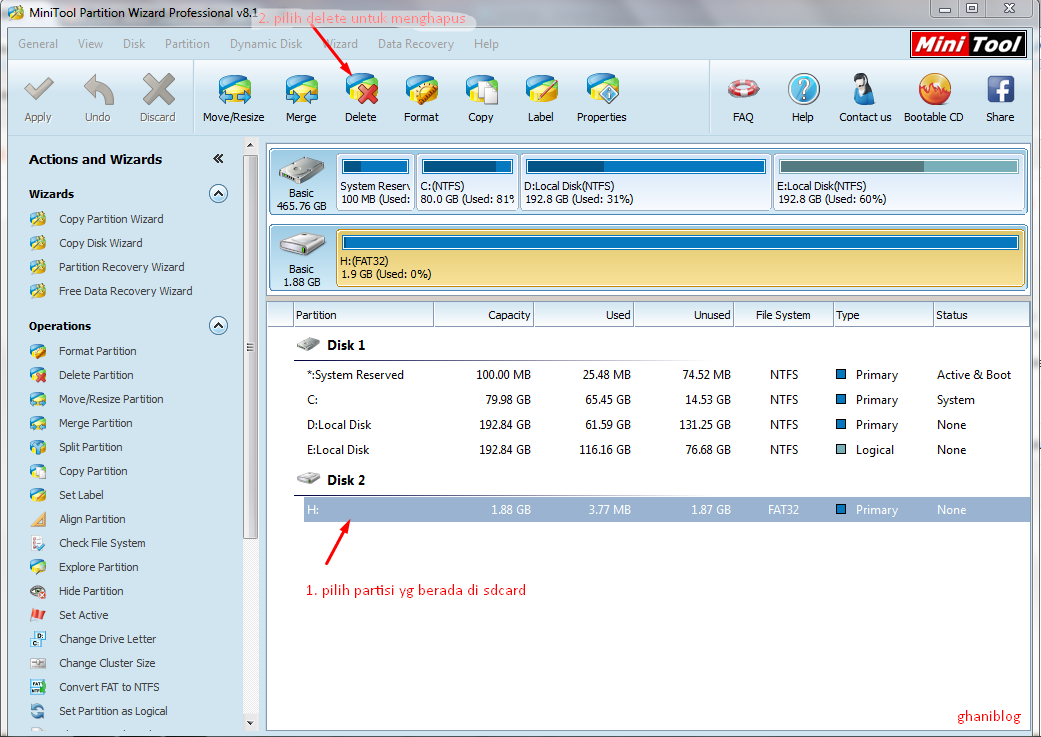Choose Split Partition operation
Image resolution: width=1041 pixels, height=737 pixels.
90,447
